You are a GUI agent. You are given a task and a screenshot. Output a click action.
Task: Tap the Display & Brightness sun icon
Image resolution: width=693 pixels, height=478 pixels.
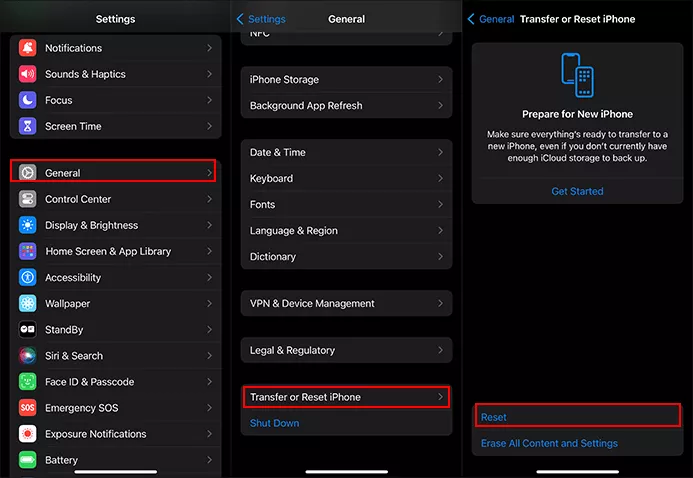[x=27, y=225]
